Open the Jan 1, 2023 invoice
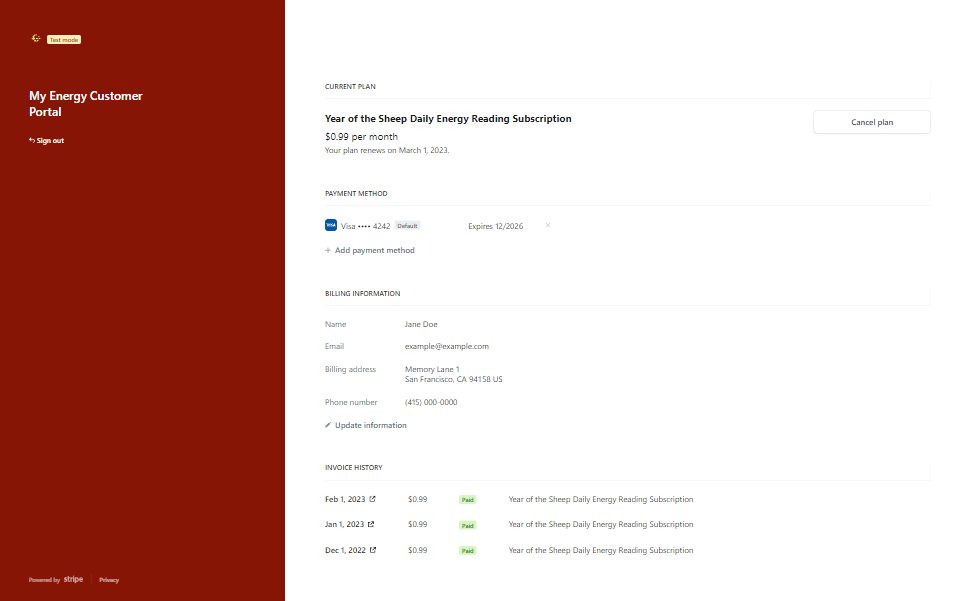The image size is (970, 601). pyautogui.click(x=345, y=524)
